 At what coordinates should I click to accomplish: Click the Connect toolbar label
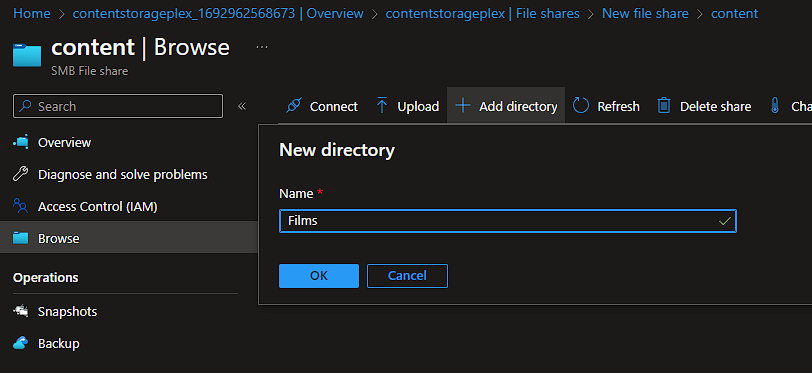pos(334,106)
